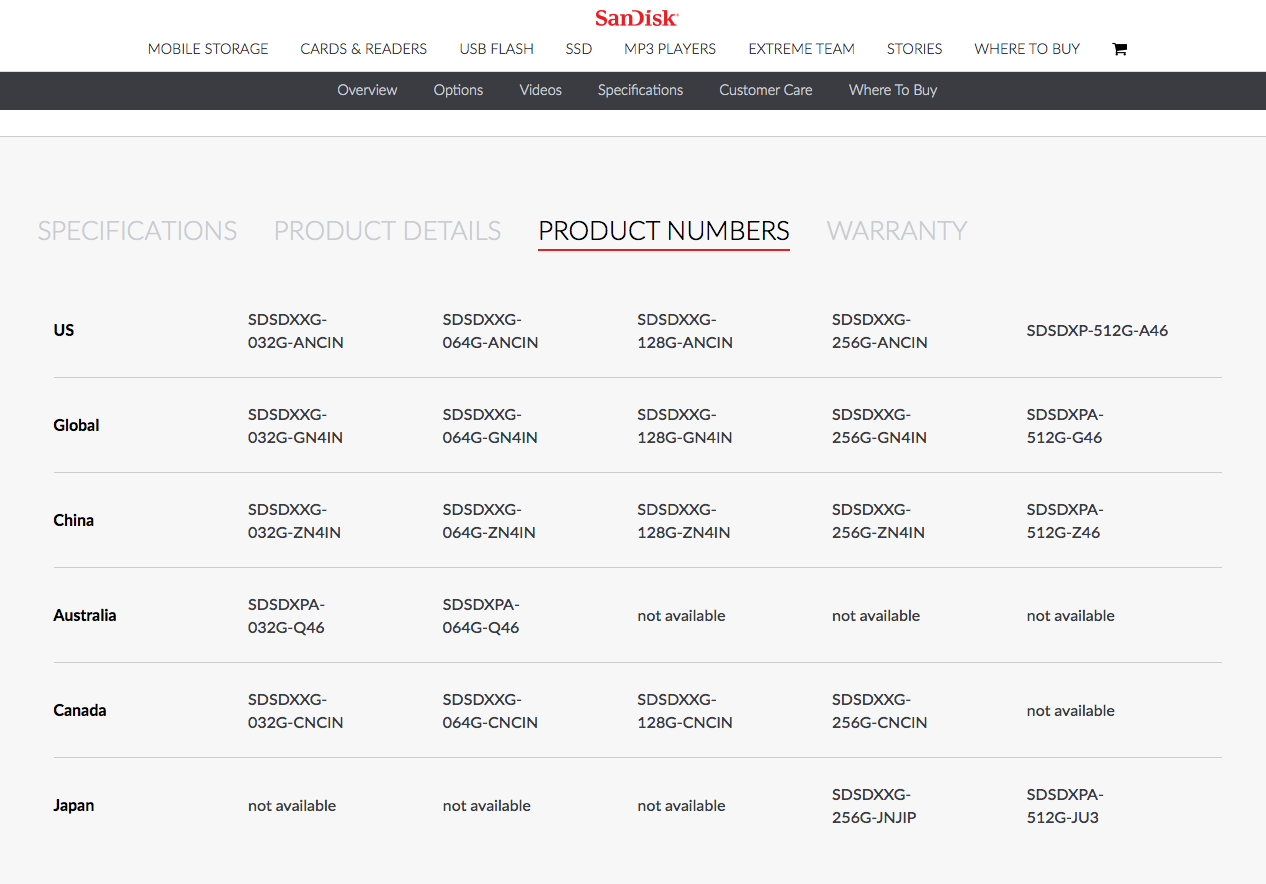Select product number SDSDXXG-128G-CNCIN
This screenshot has height=884, width=1266.
685,711
